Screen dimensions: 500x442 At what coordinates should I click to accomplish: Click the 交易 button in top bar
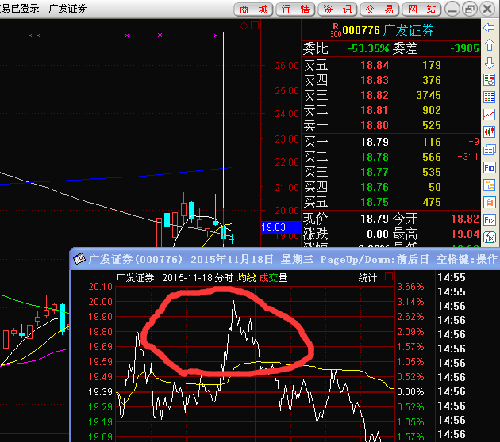point(380,9)
